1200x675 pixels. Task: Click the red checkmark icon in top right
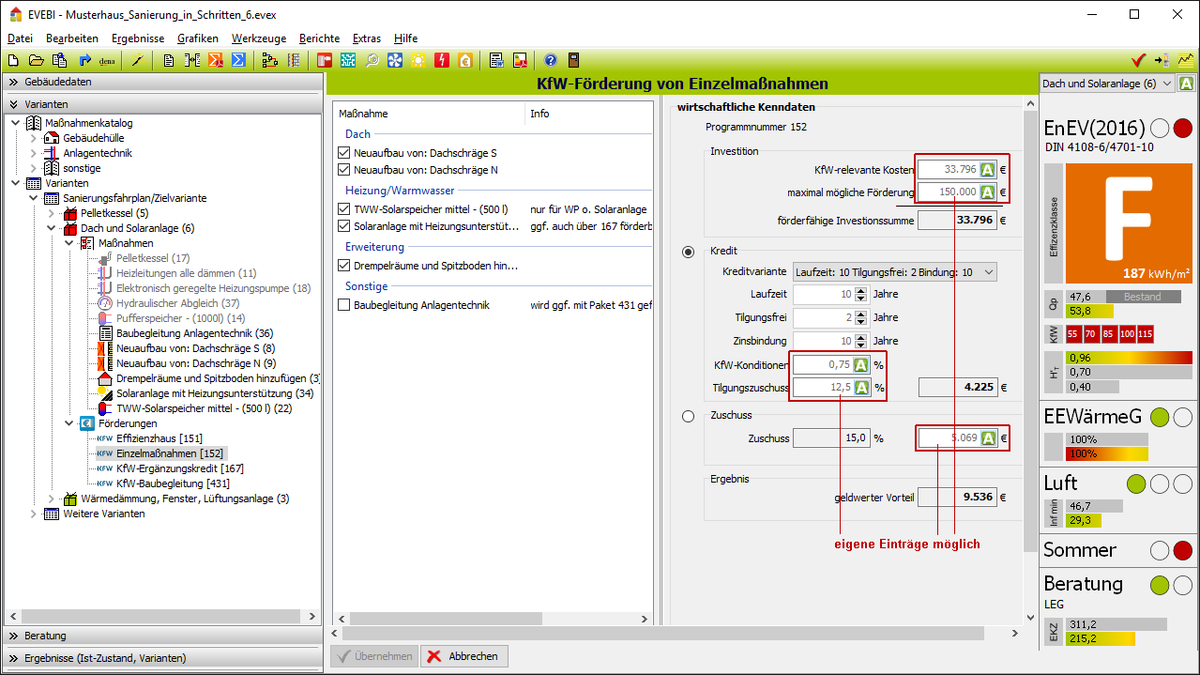coord(1137,60)
